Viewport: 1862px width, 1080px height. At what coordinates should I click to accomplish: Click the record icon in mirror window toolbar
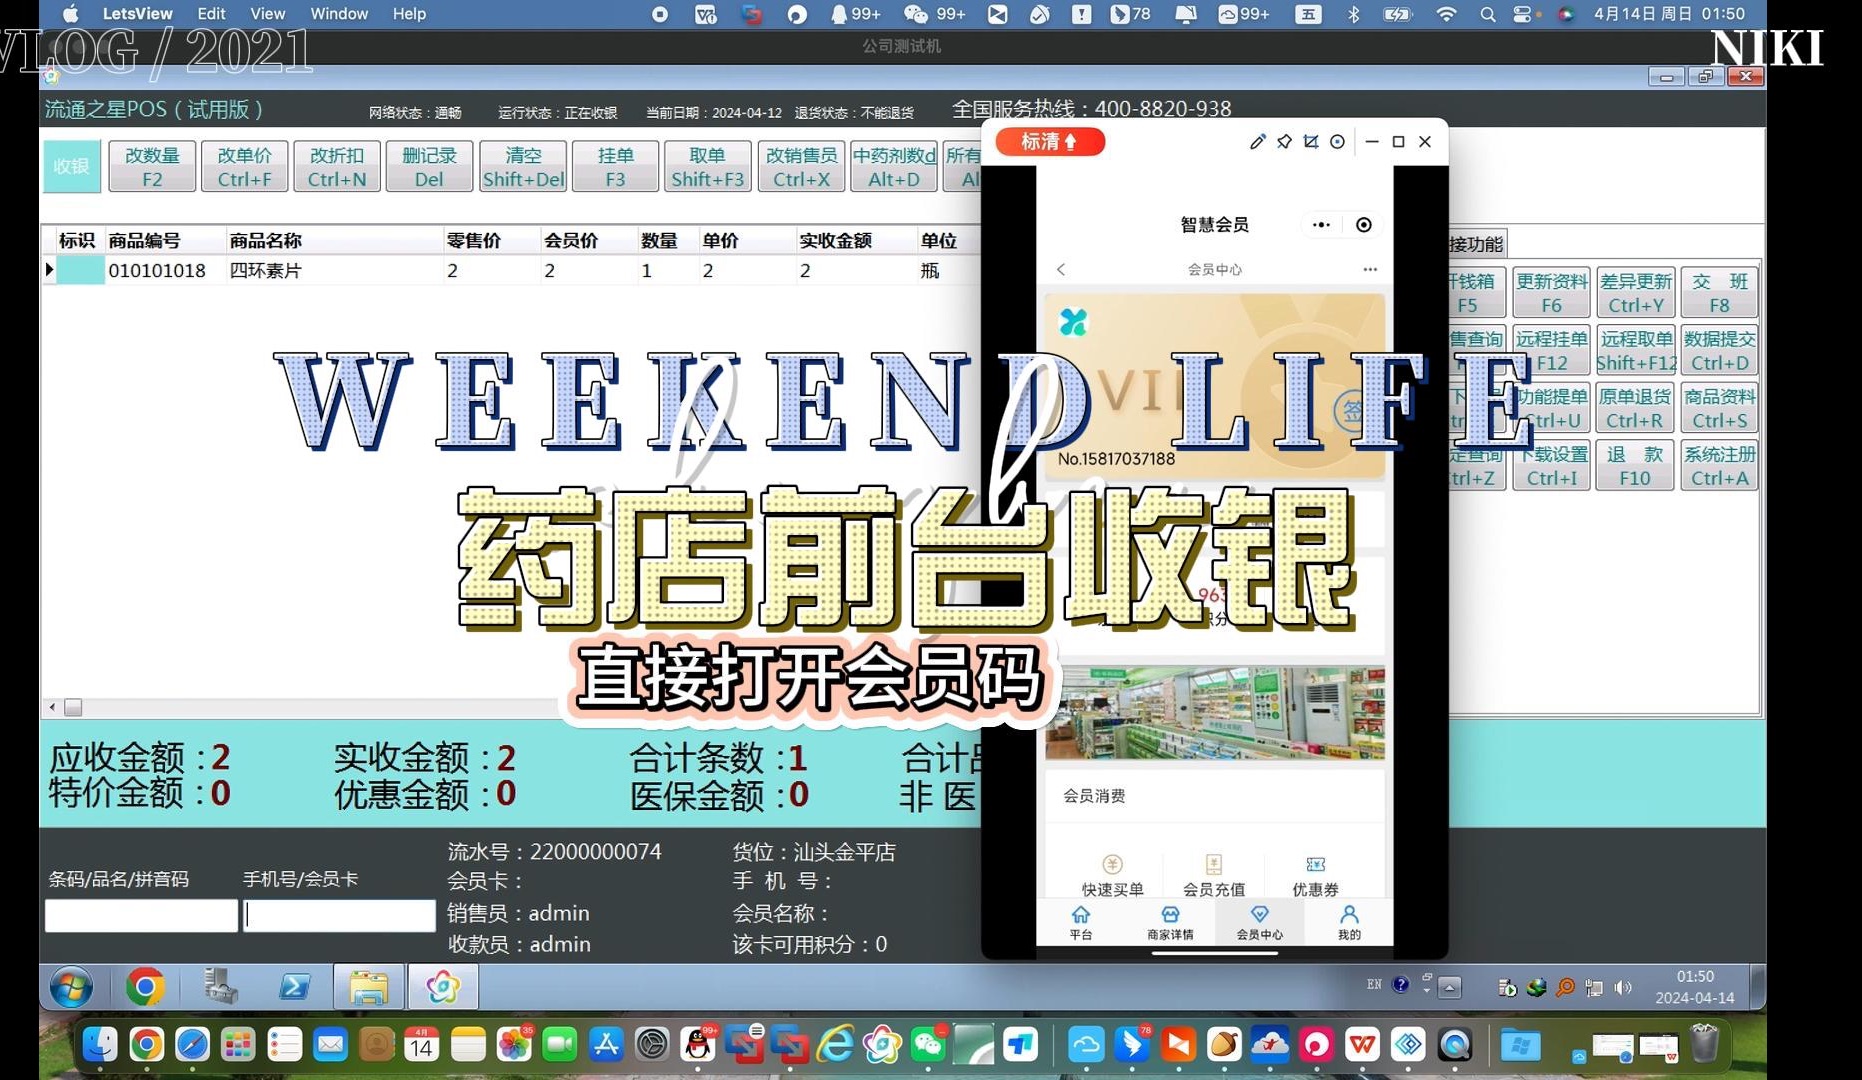tap(1338, 142)
